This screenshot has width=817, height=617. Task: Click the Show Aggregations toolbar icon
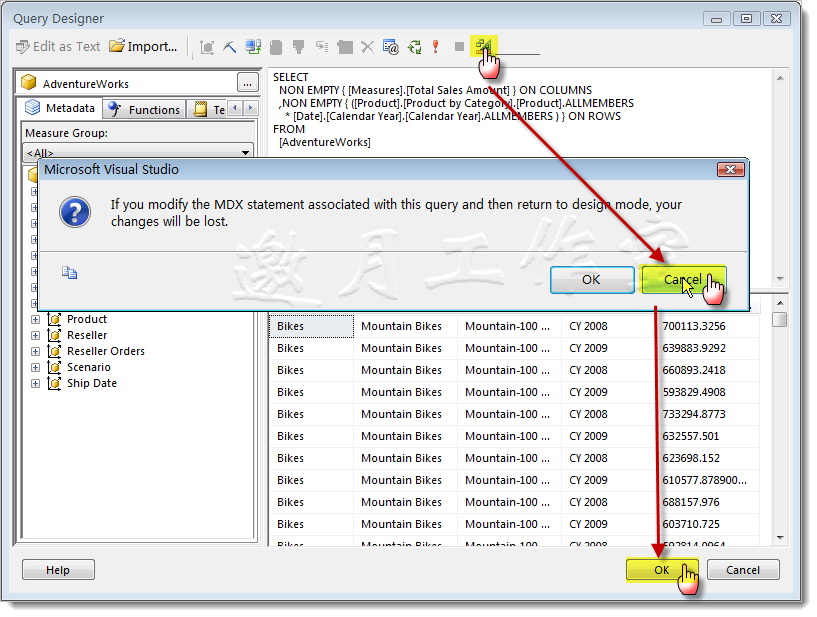(x=344, y=47)
